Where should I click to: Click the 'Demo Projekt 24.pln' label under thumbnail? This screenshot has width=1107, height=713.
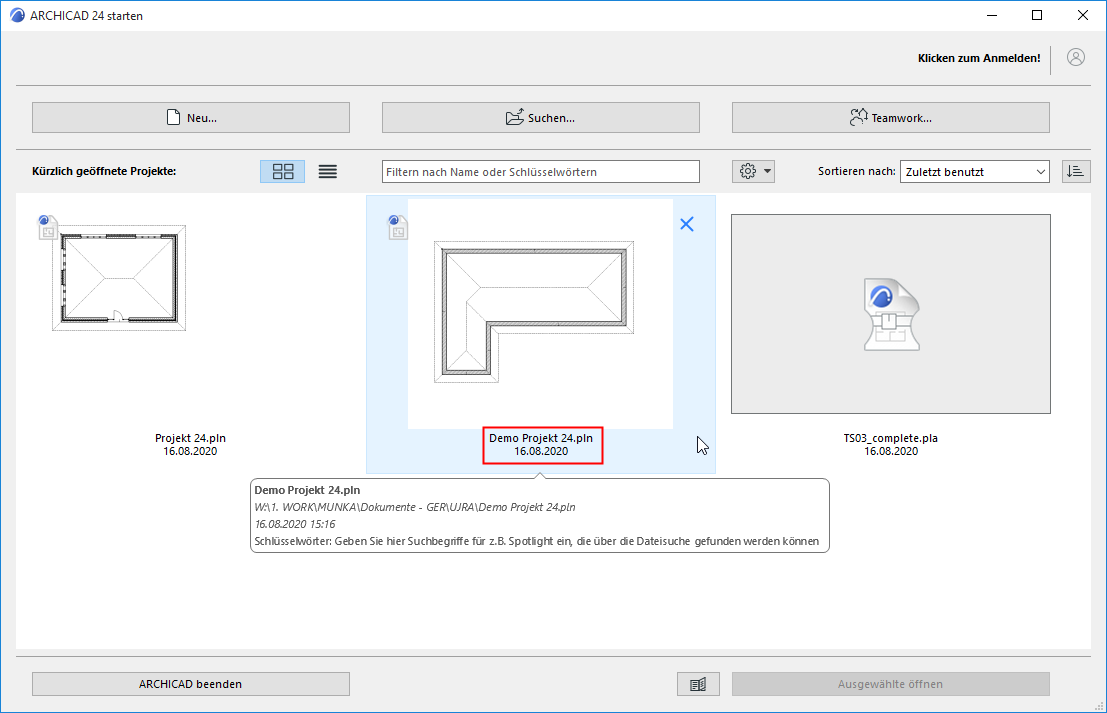pyautogui.click(x=541, y=438)
